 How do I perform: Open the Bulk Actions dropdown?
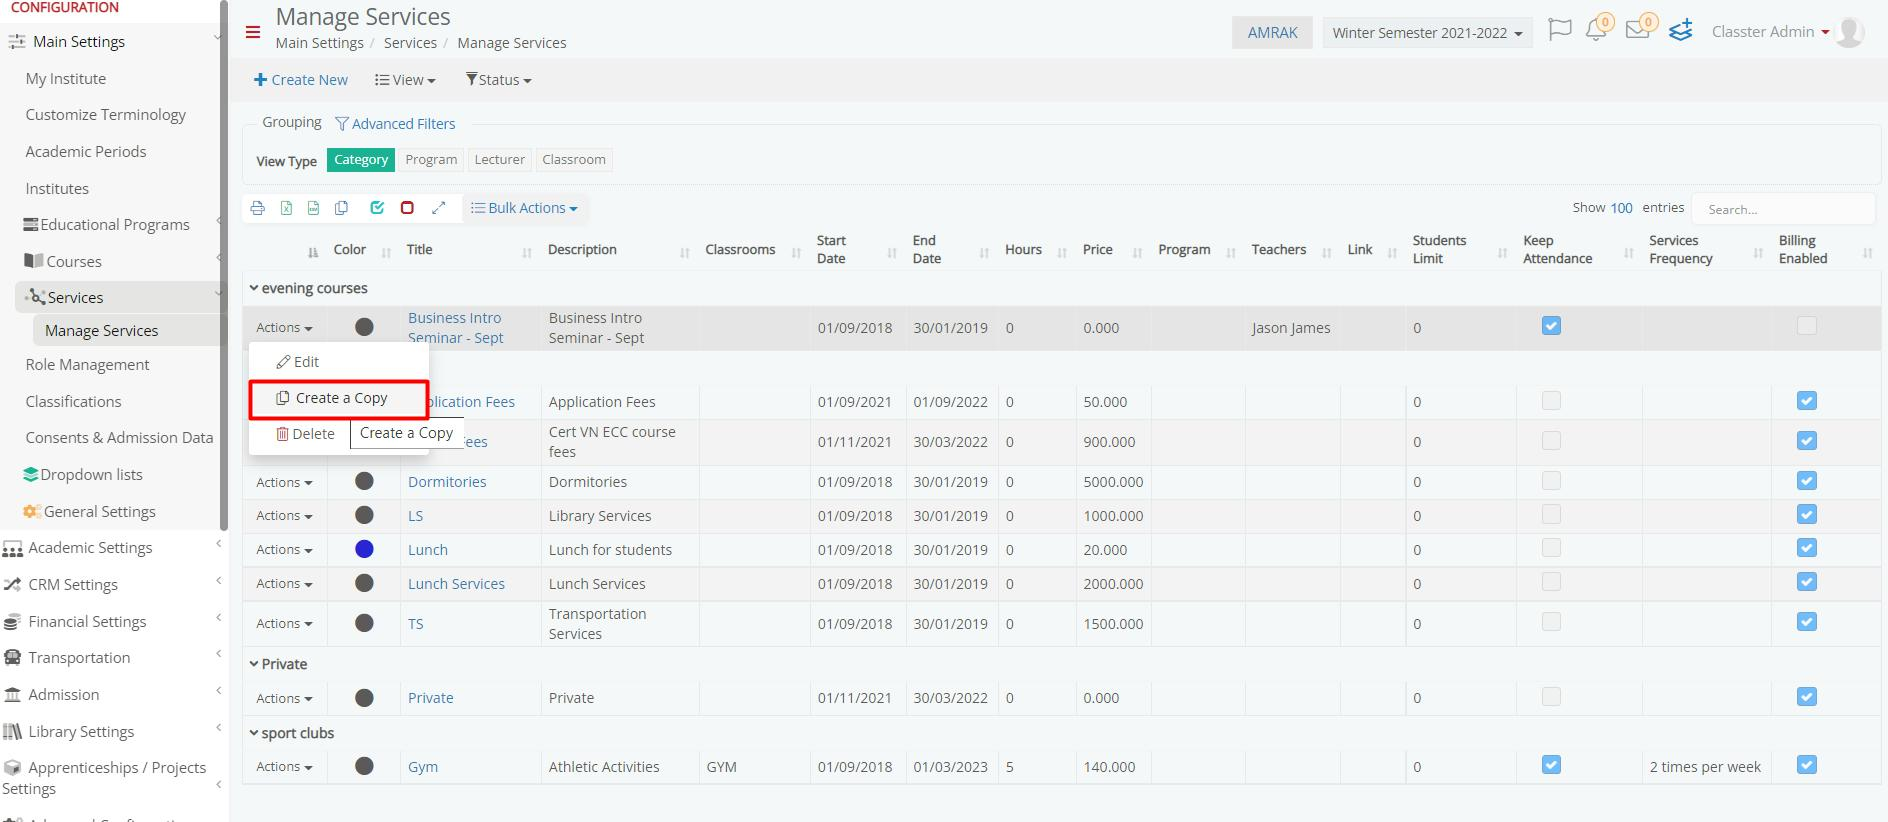pos(524,208)
